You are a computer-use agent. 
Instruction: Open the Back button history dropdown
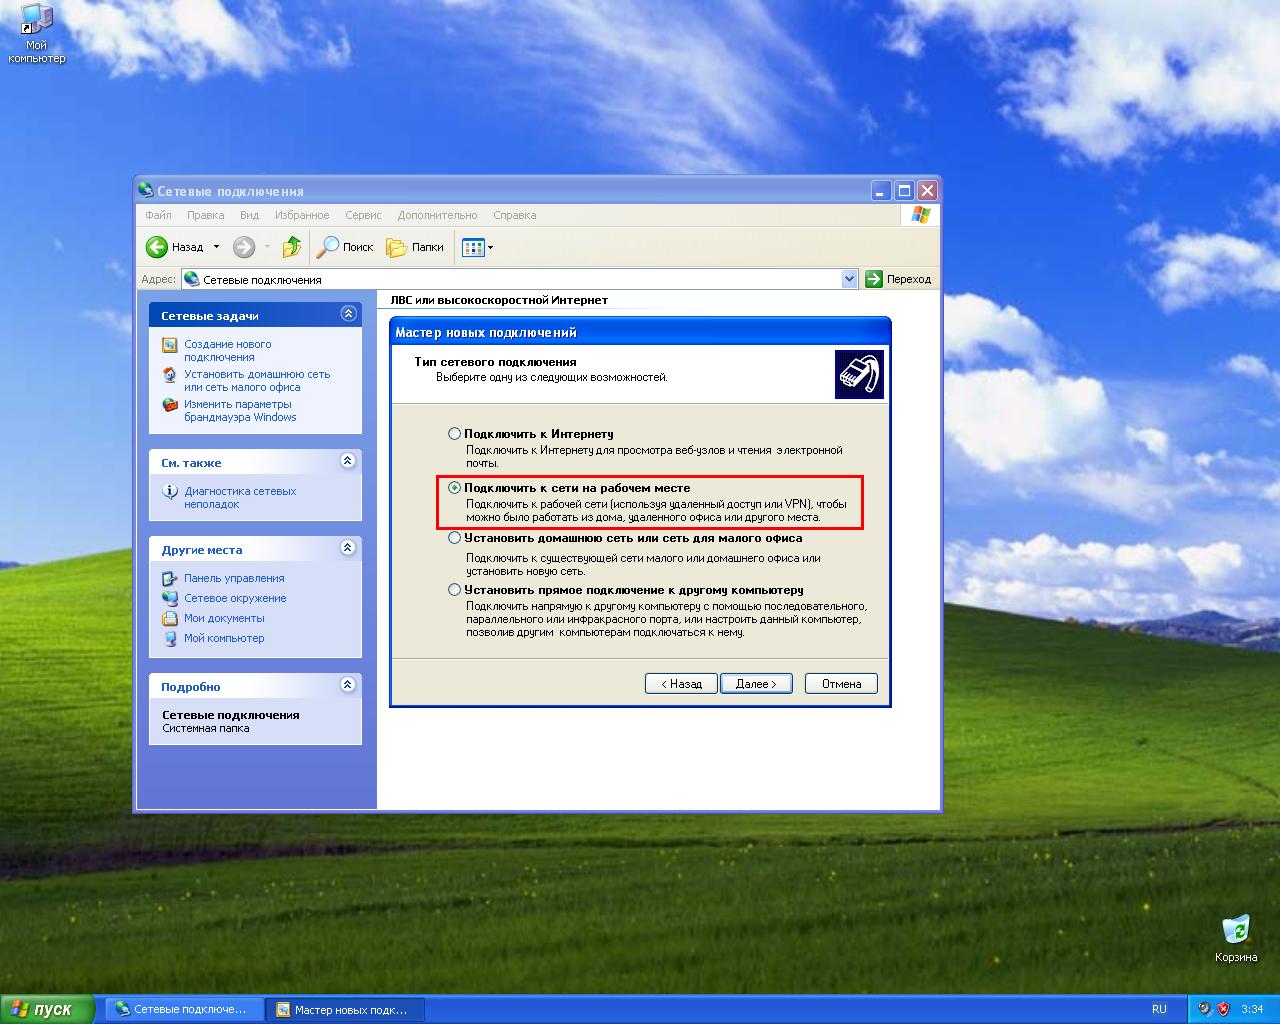(x=216, y=247)
